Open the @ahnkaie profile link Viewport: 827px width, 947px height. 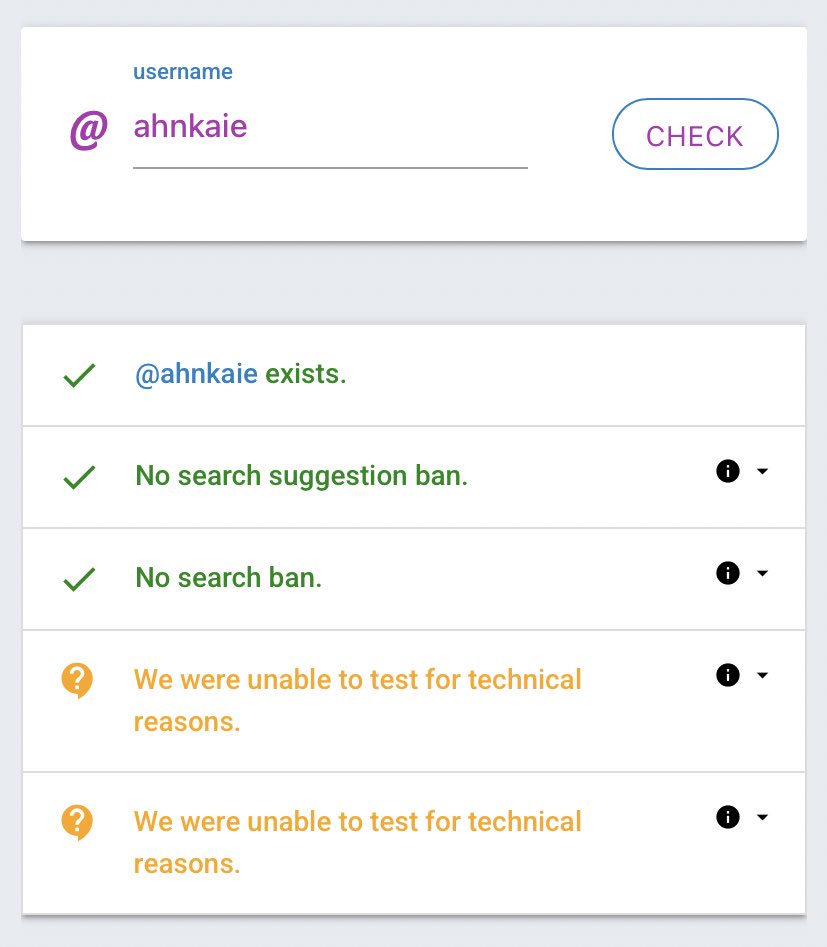tap(196, 375)
